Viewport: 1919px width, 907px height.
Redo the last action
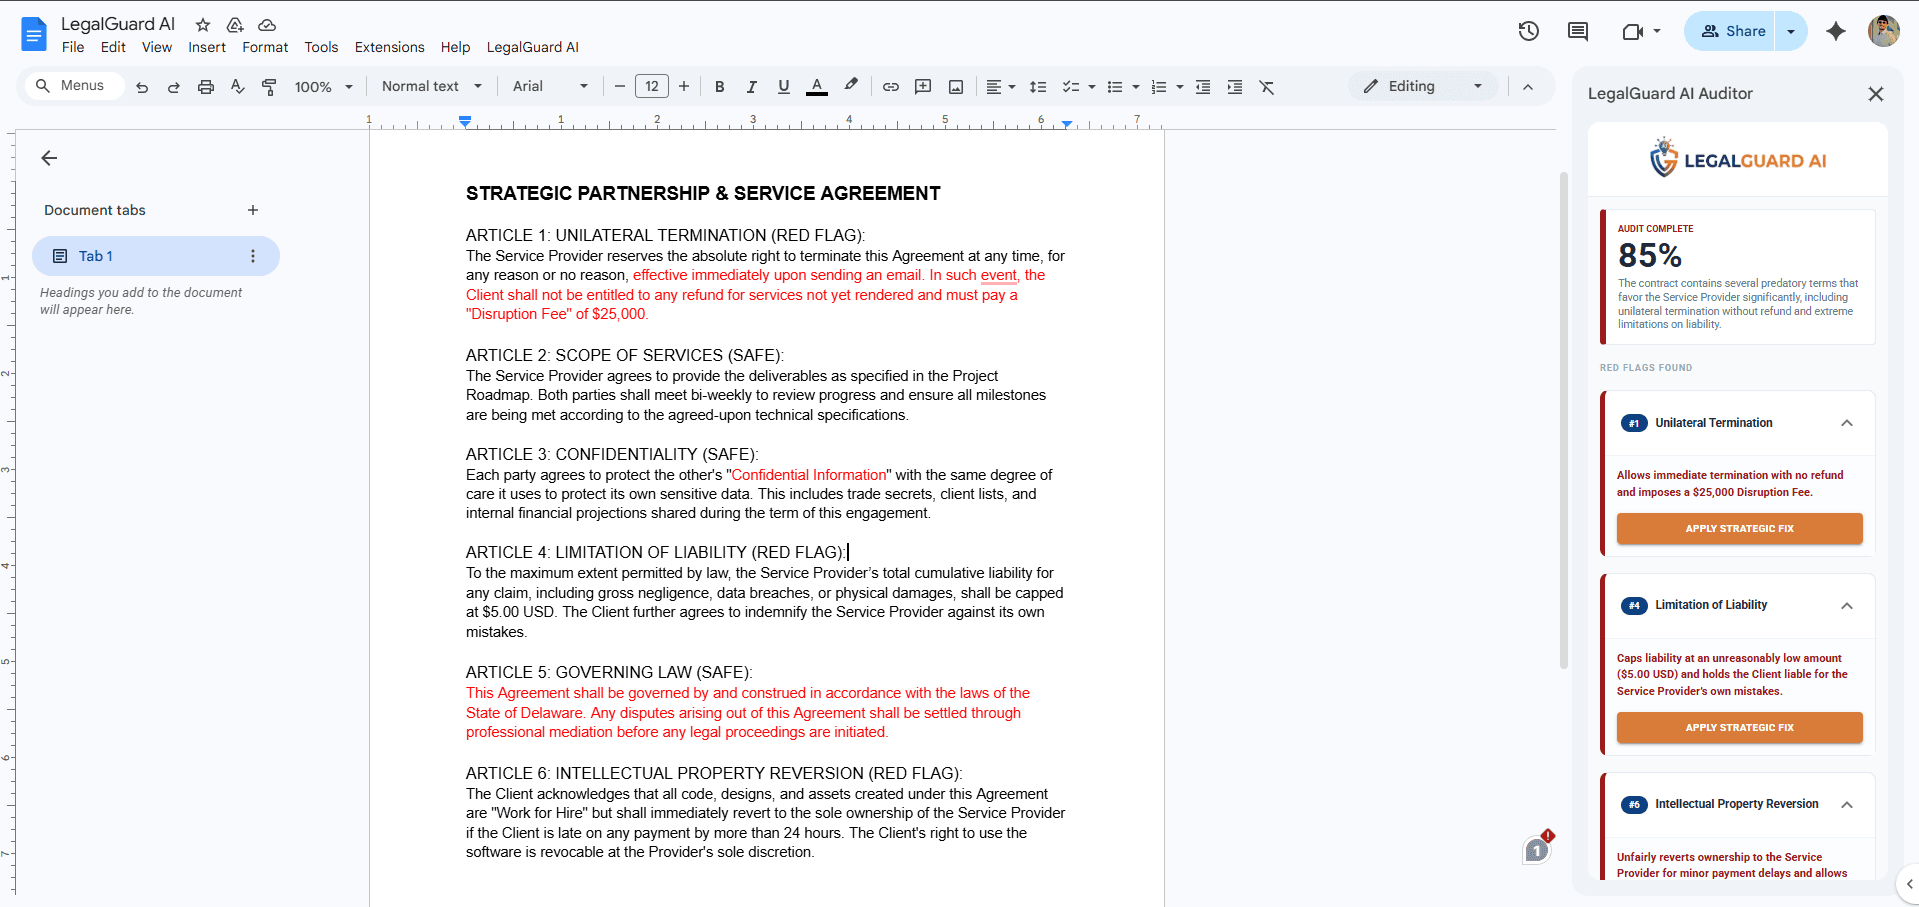click(174, 87)
